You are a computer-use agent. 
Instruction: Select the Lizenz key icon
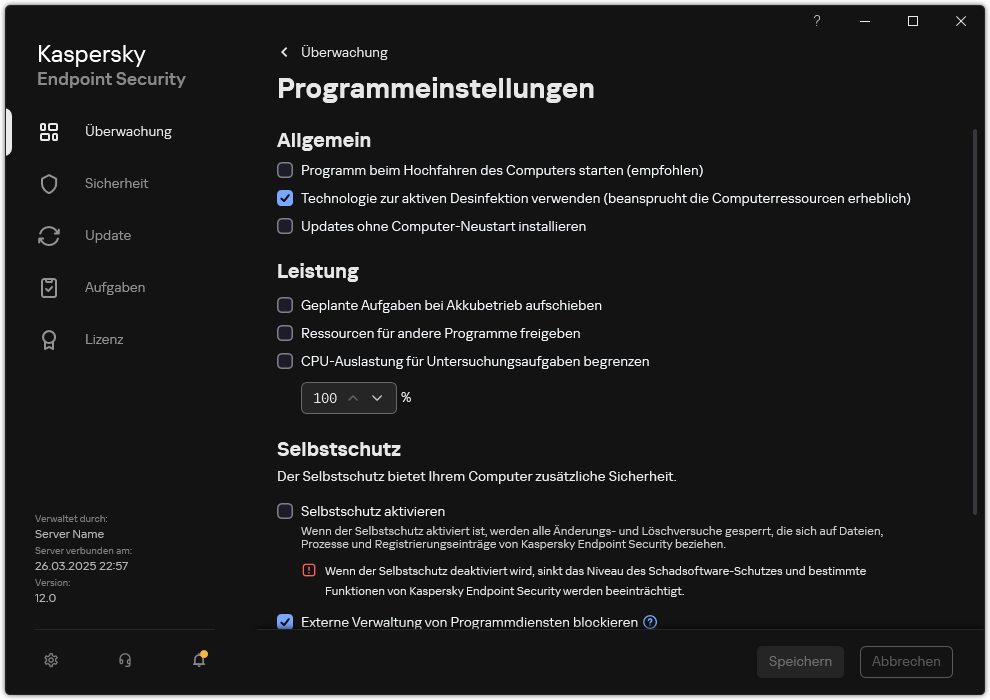coord(49,339)
